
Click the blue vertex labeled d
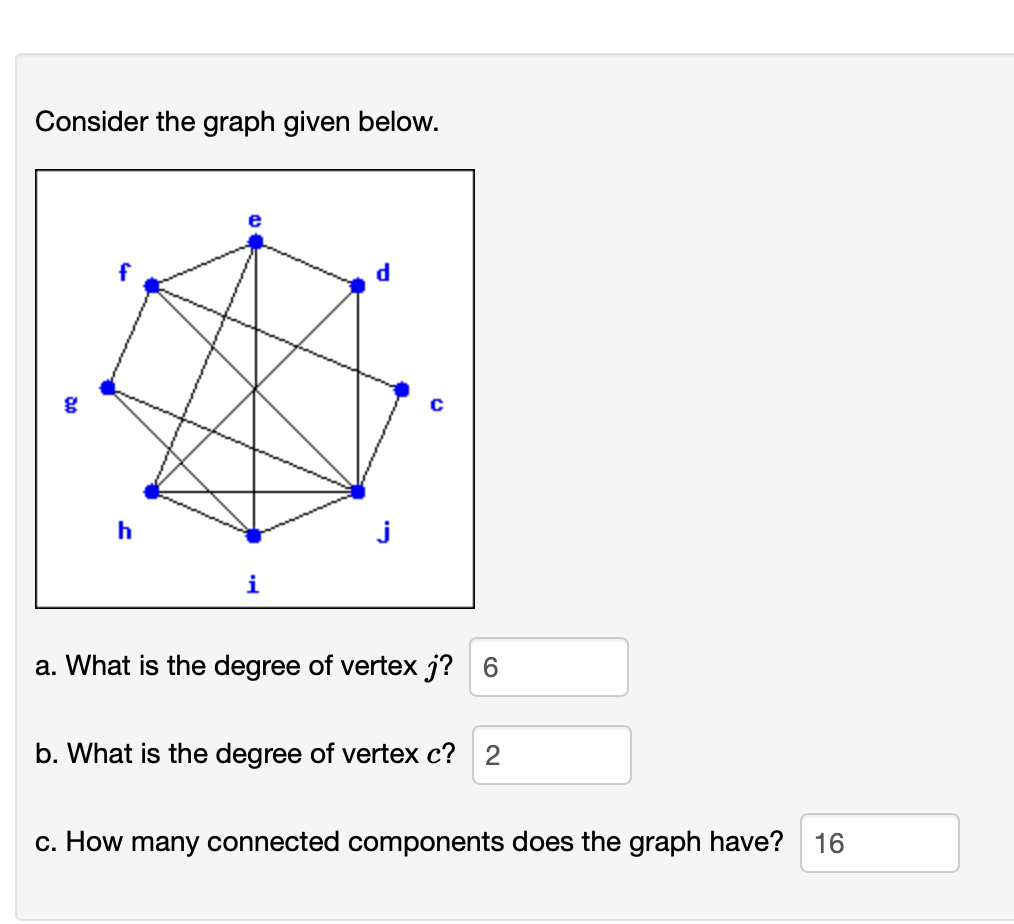(x=357, y=287)
